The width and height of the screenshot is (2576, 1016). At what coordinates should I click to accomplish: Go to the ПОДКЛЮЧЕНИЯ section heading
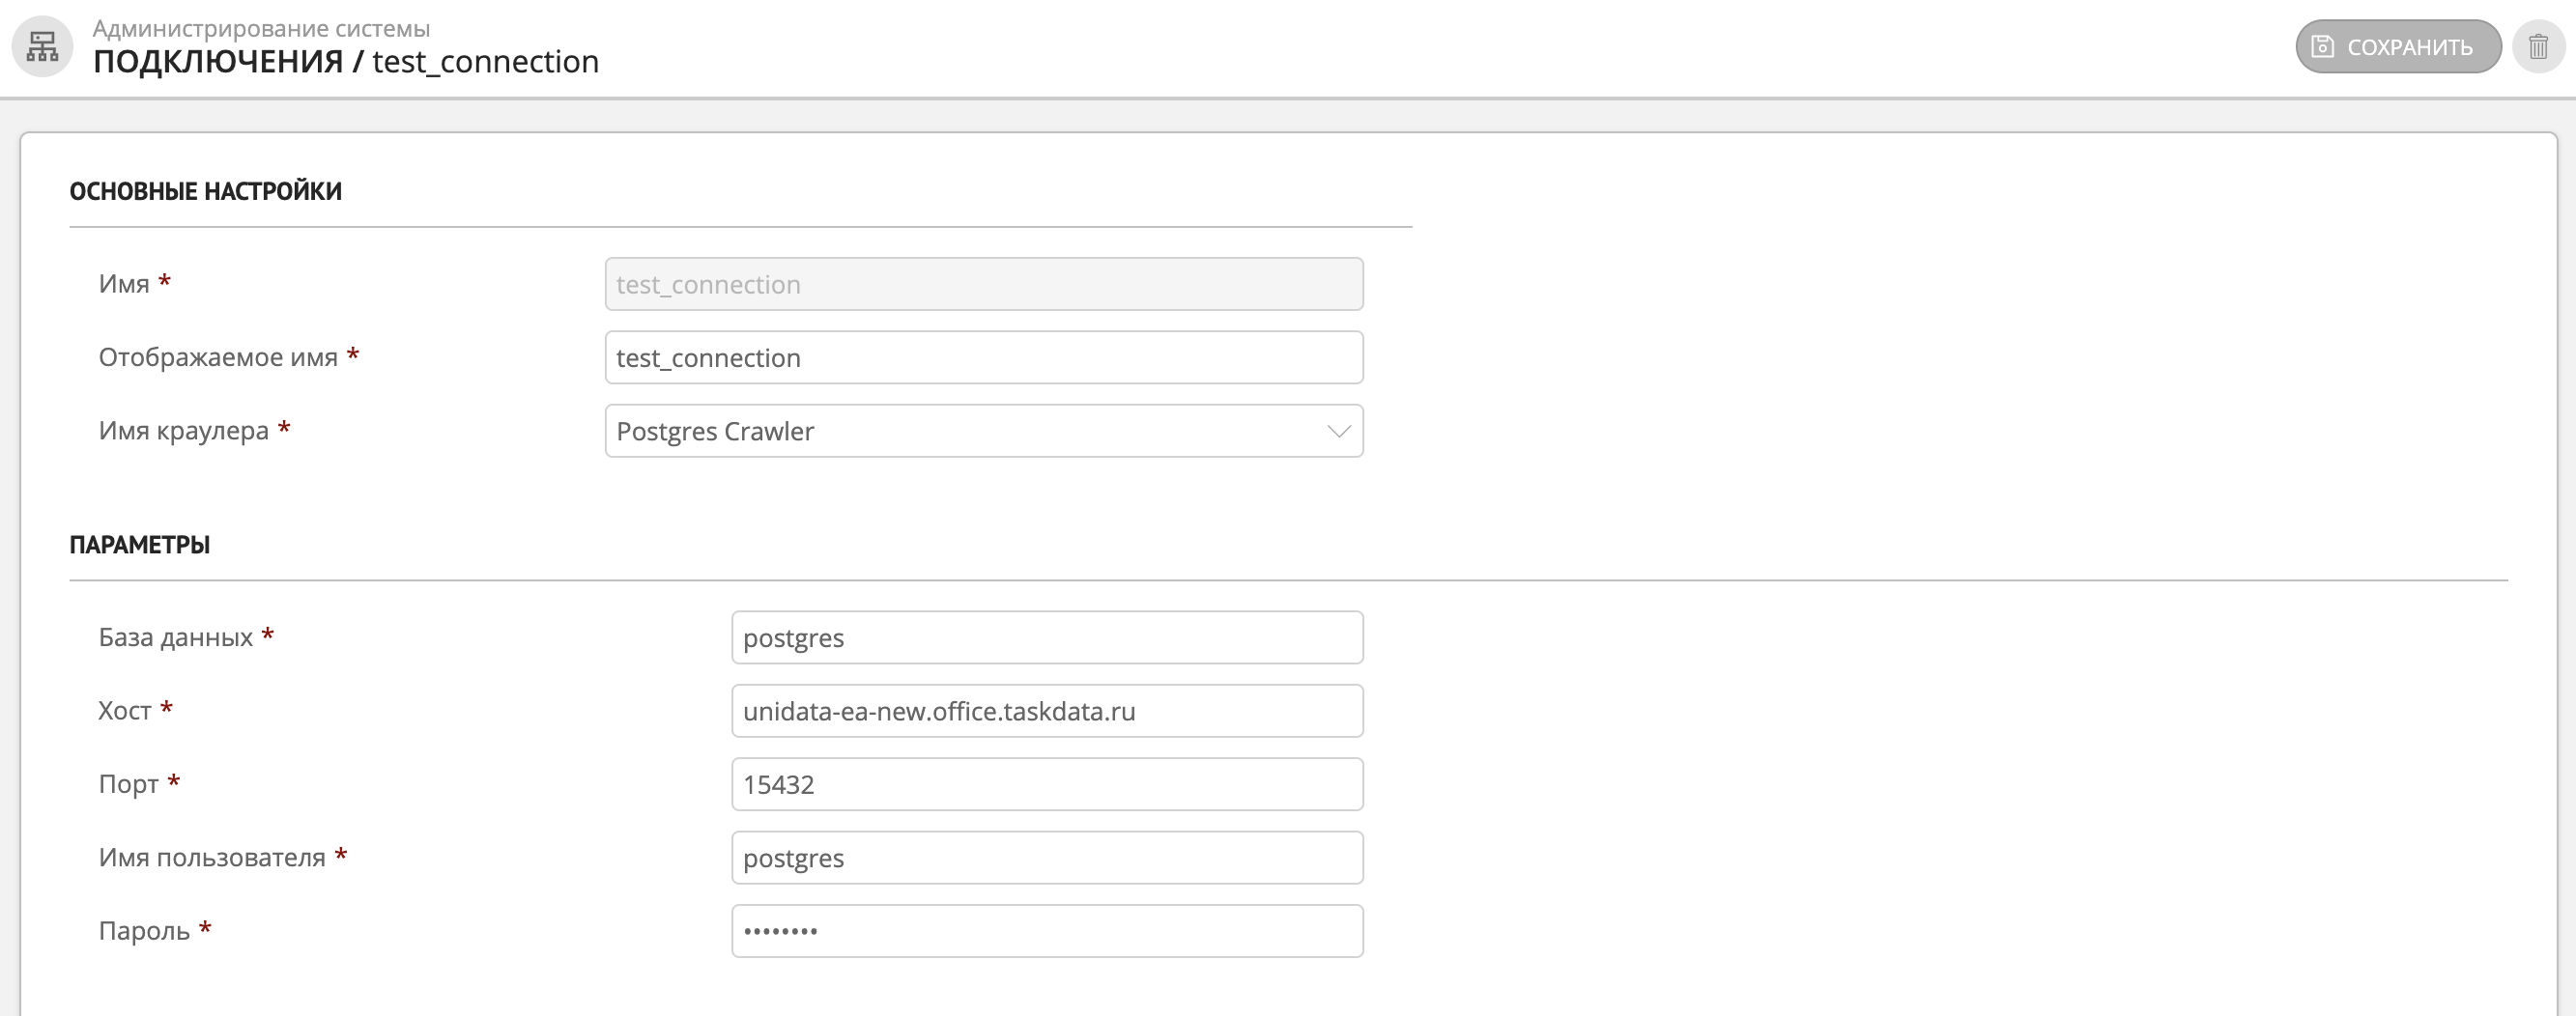pyautogui.click(x=218, y=62)
